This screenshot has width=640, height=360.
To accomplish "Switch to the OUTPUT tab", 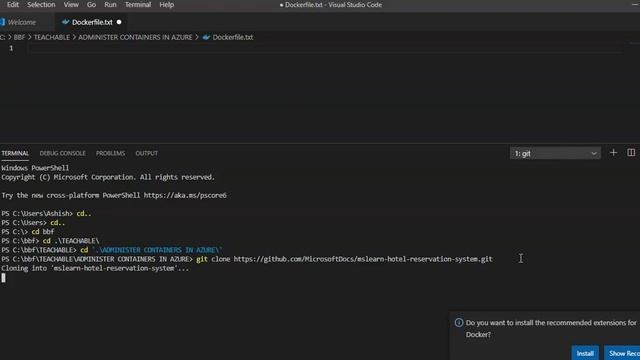I will (147, 153).
